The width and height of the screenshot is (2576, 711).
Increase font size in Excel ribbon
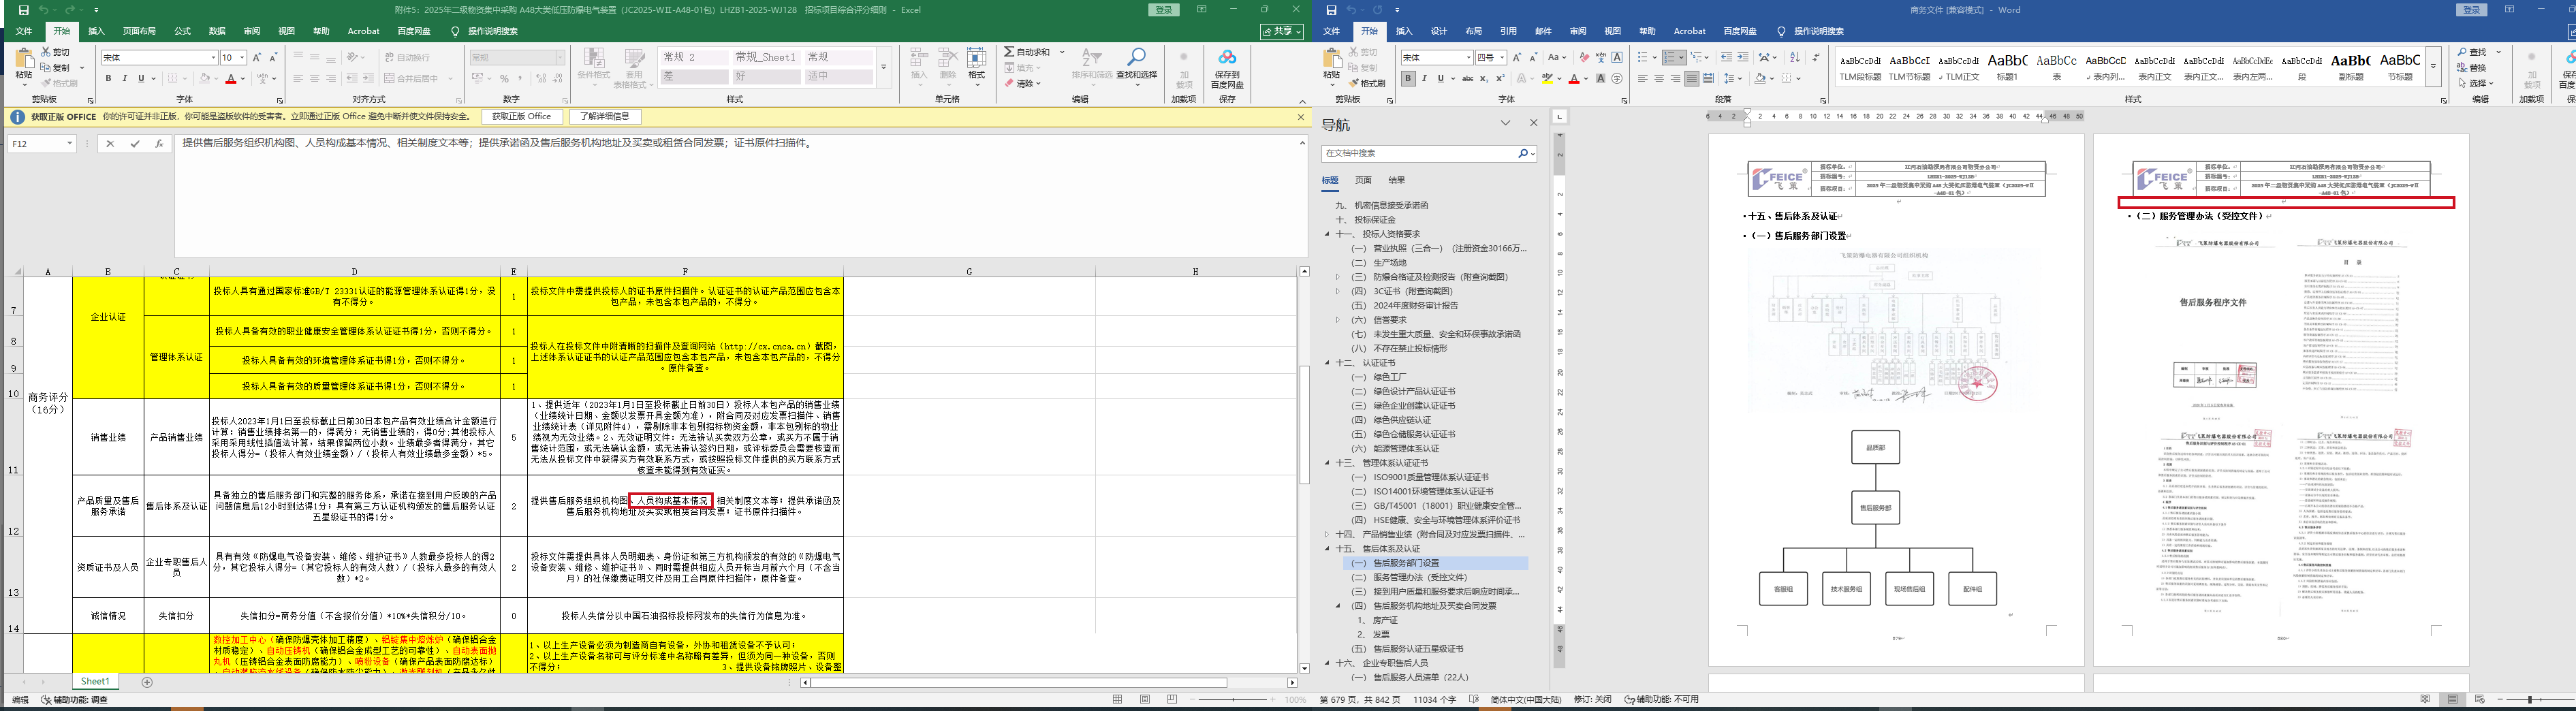pos(257,58)
